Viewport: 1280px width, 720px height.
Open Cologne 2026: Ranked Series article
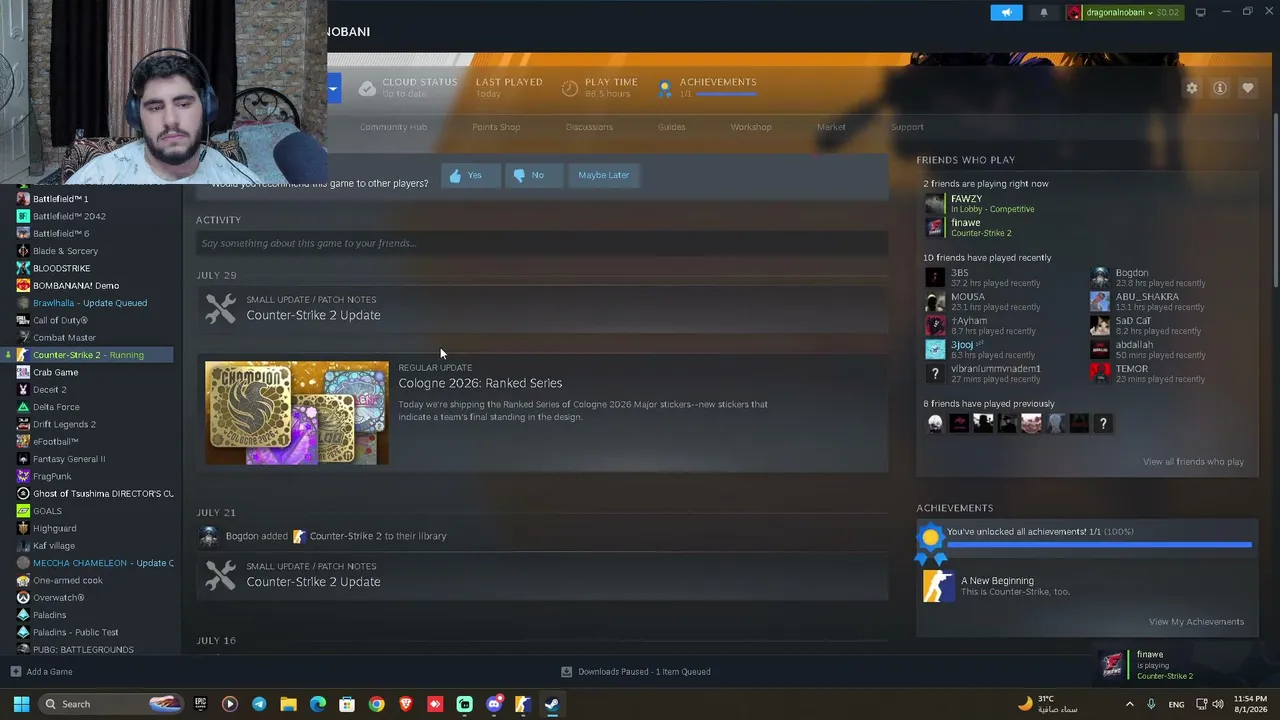[x=480, y=383]
